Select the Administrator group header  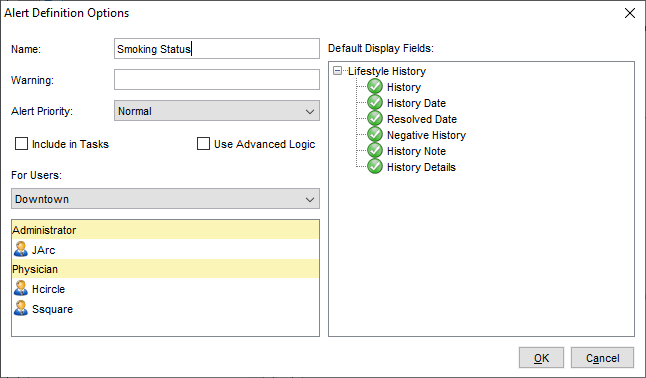(165, 230)
